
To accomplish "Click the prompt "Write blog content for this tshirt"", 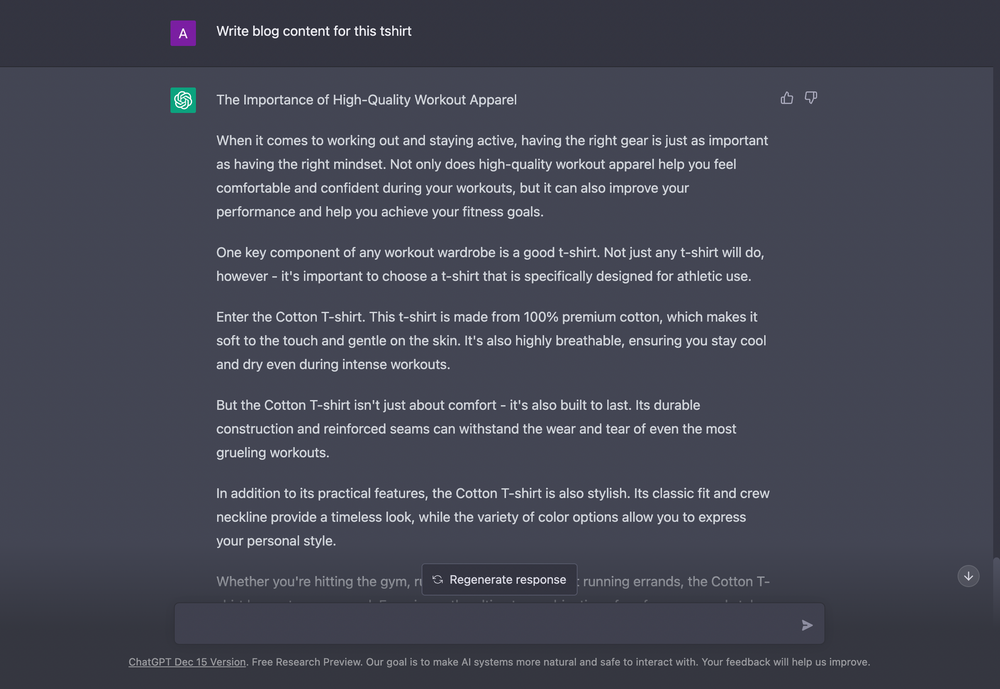I will point(314,31).
